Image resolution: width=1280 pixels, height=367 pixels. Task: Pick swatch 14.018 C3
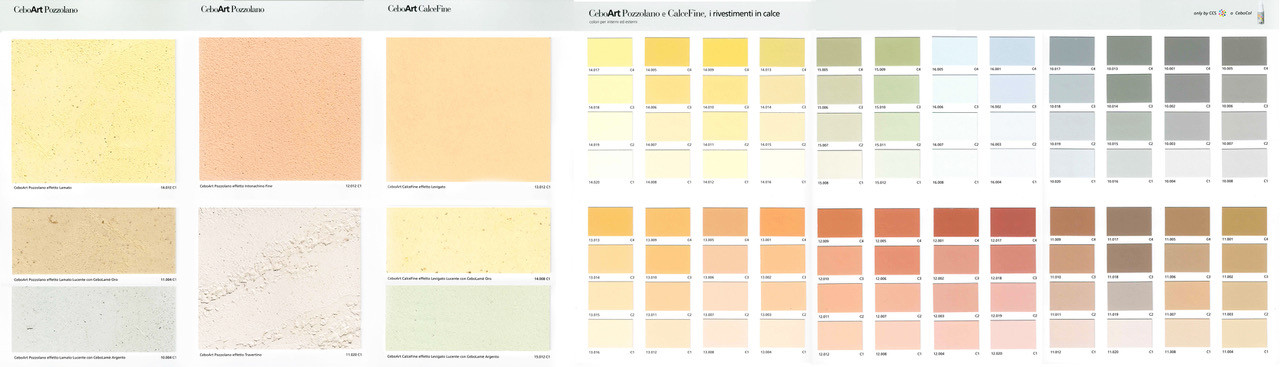point(611,89)
